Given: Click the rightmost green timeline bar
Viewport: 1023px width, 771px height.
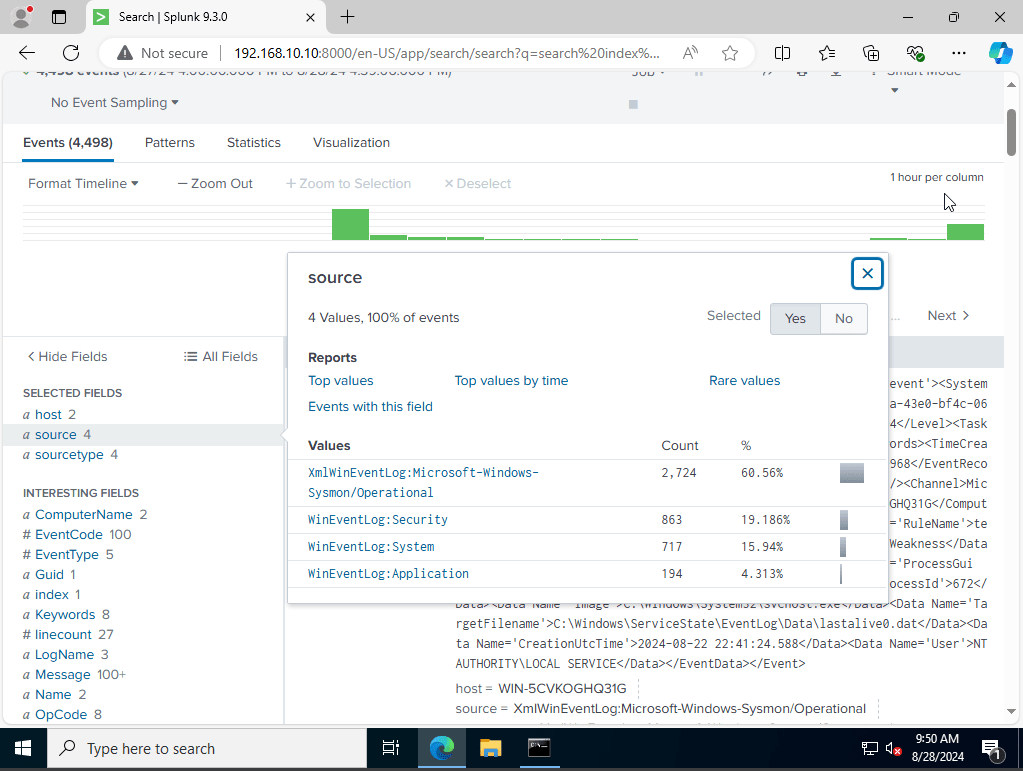Looking at the screenshot, I should [x=965, y=232].
